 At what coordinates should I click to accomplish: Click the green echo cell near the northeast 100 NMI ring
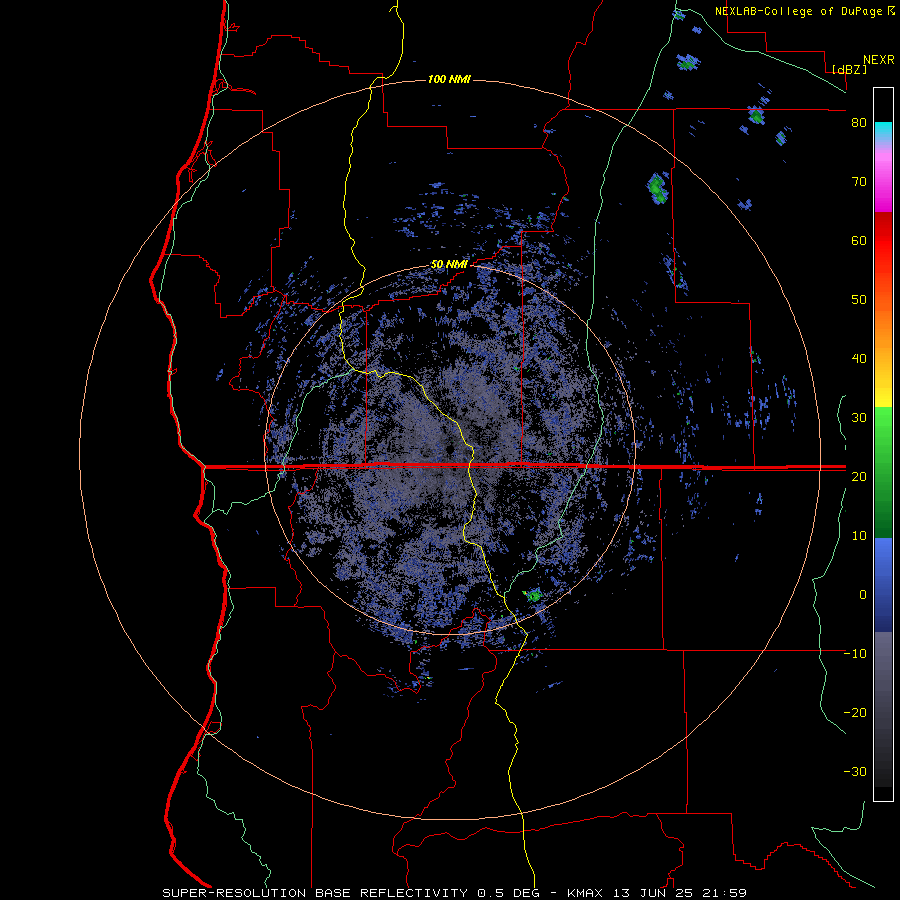[658, 188]
